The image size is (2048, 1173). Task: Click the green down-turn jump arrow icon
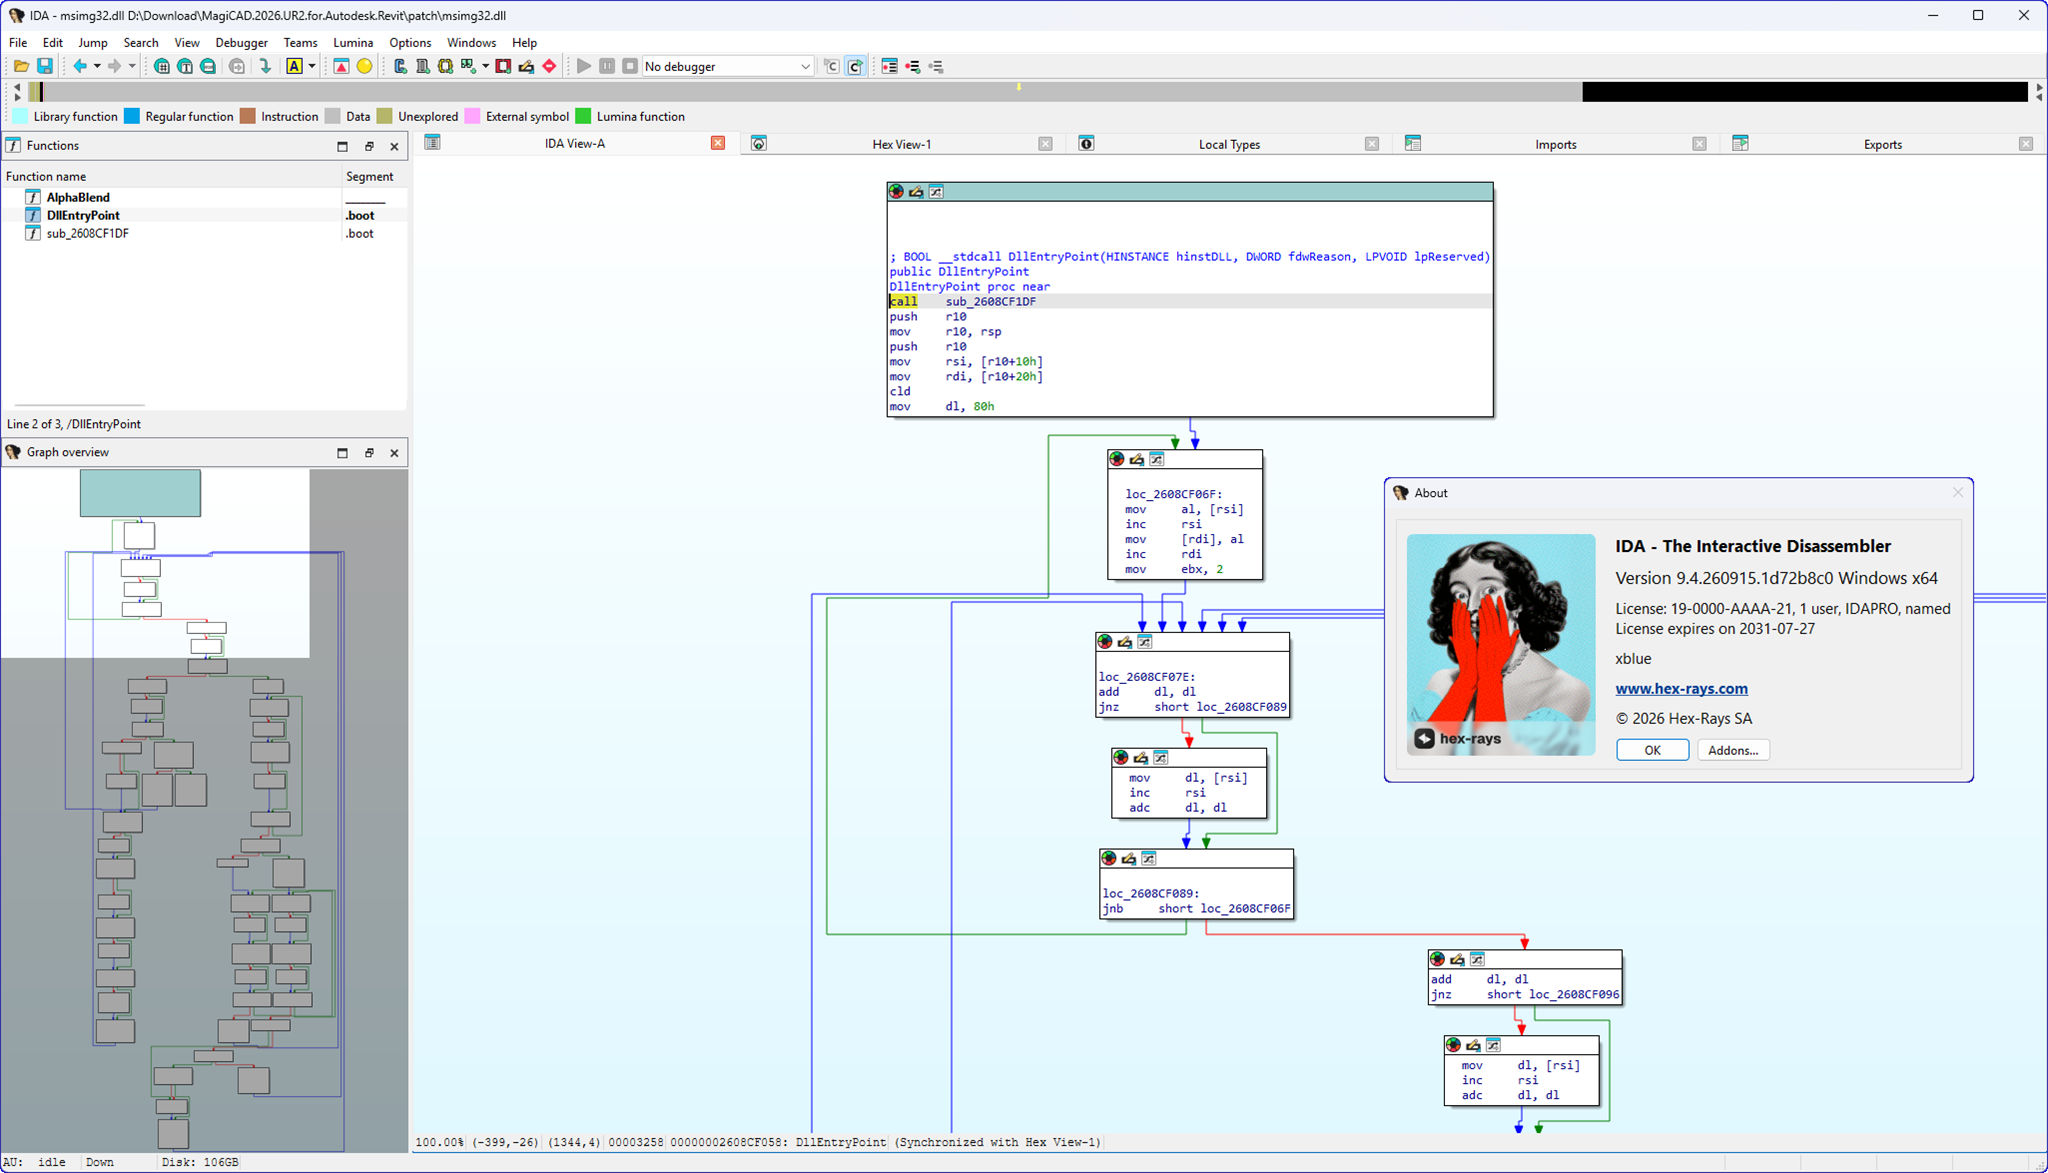point(265,66)
